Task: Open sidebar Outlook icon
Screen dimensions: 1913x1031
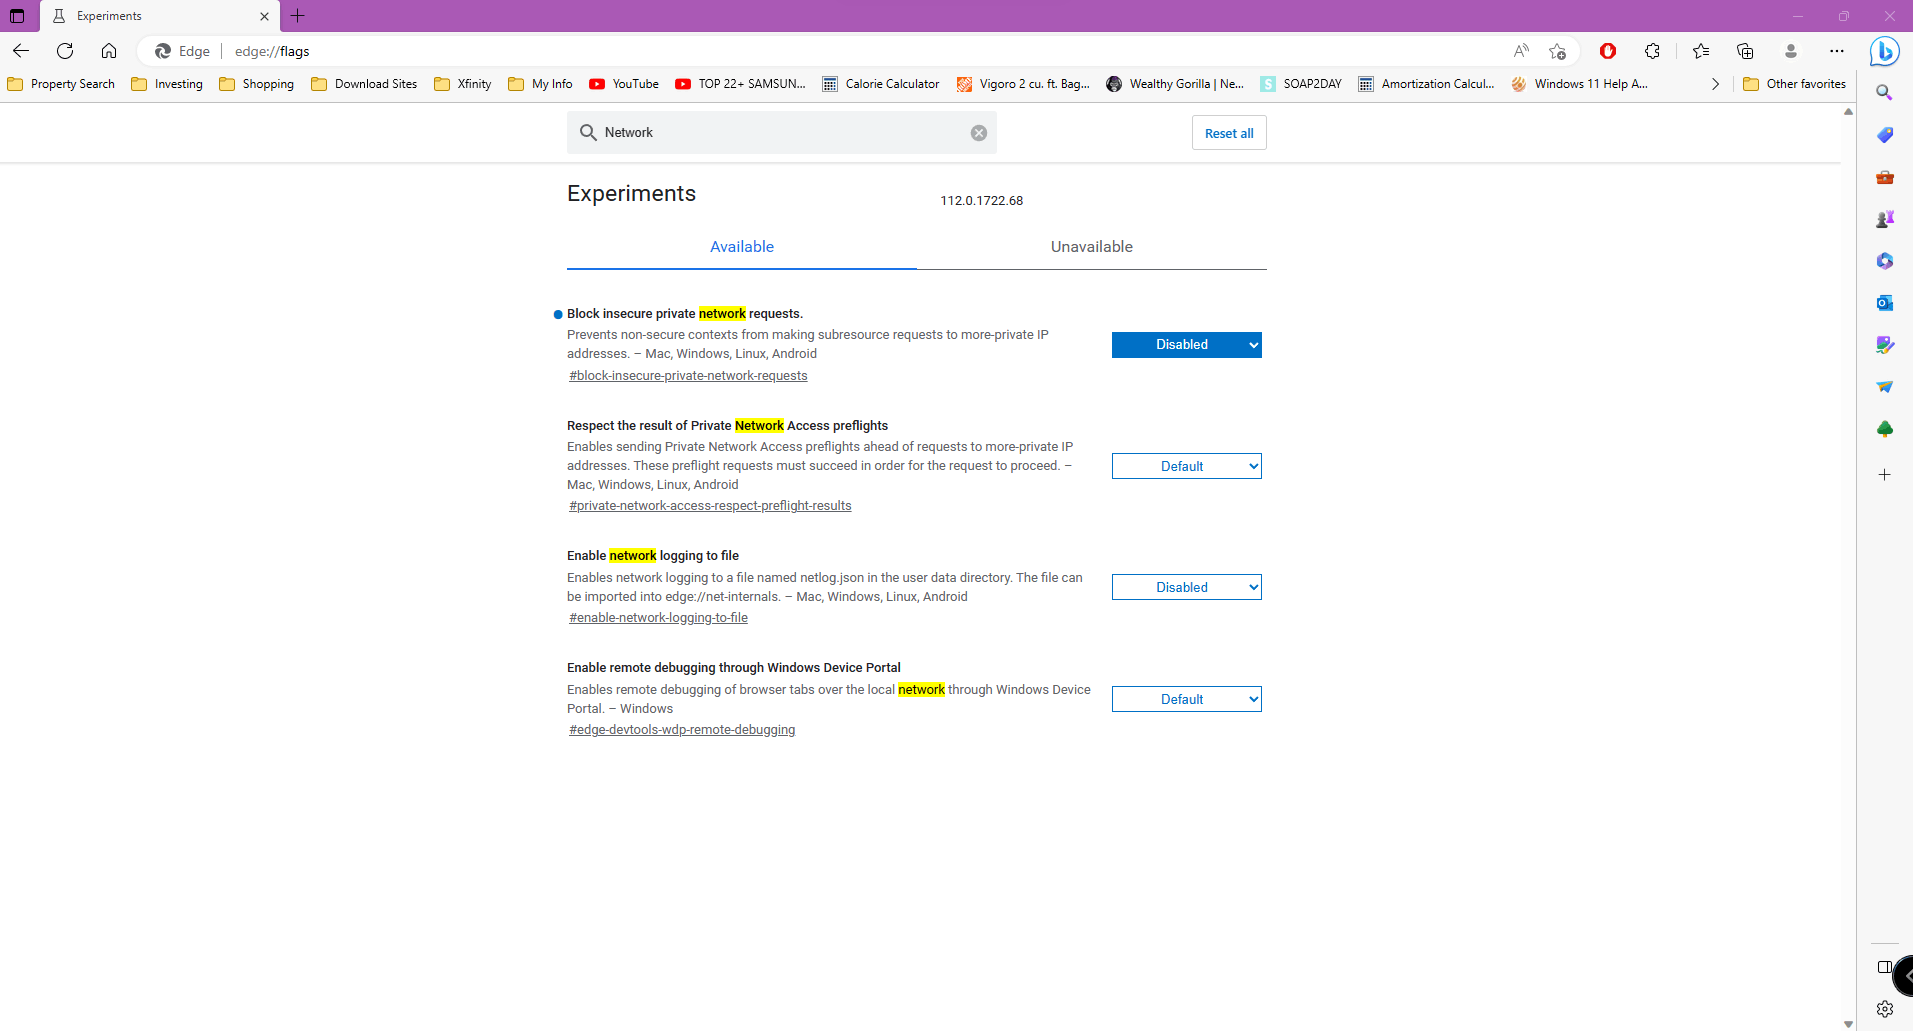Action: click(1885, 303)
